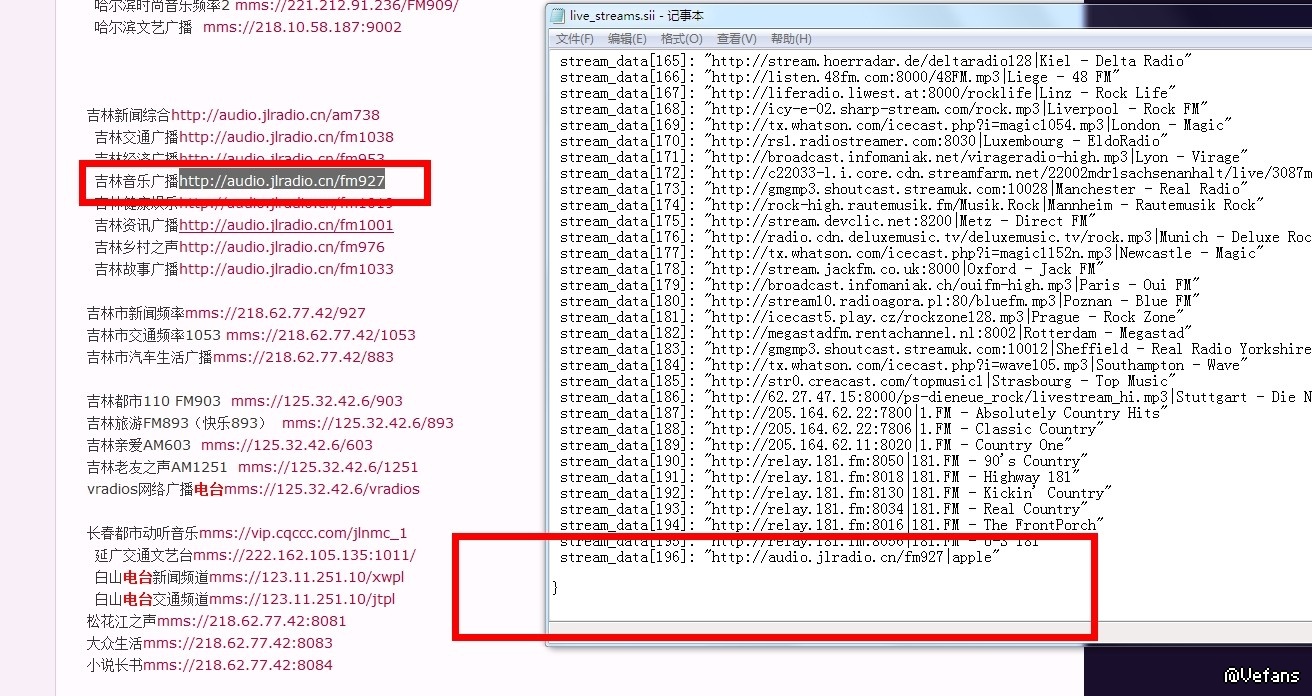The image size is (1312, 696).
Task: Click the mms://222.162.105.135:1011/ link
Action: coord(305,555)
